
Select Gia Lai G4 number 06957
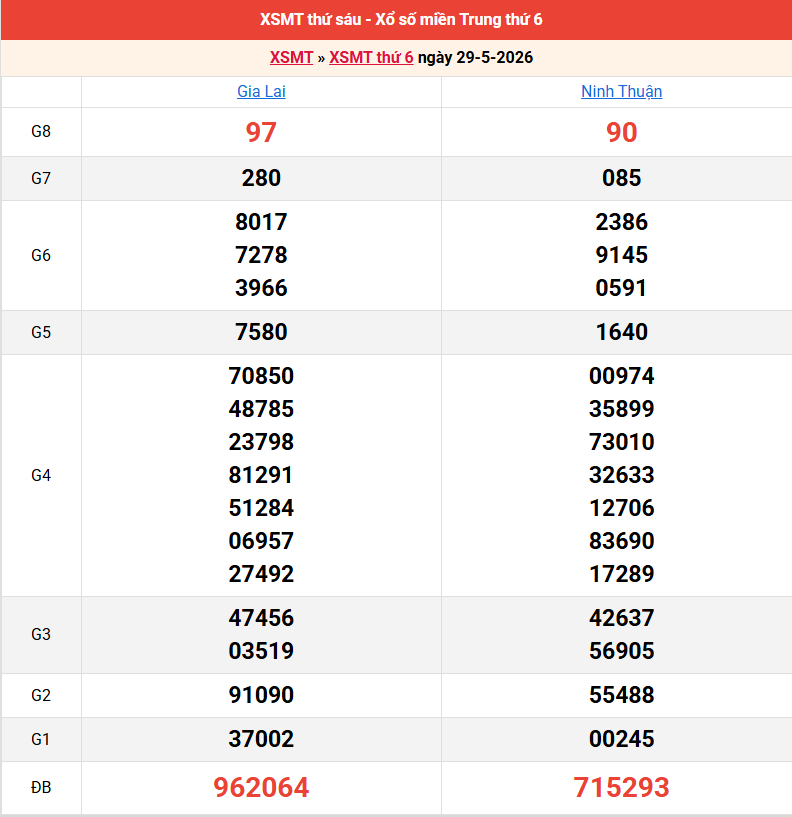(x=261, y=541)
